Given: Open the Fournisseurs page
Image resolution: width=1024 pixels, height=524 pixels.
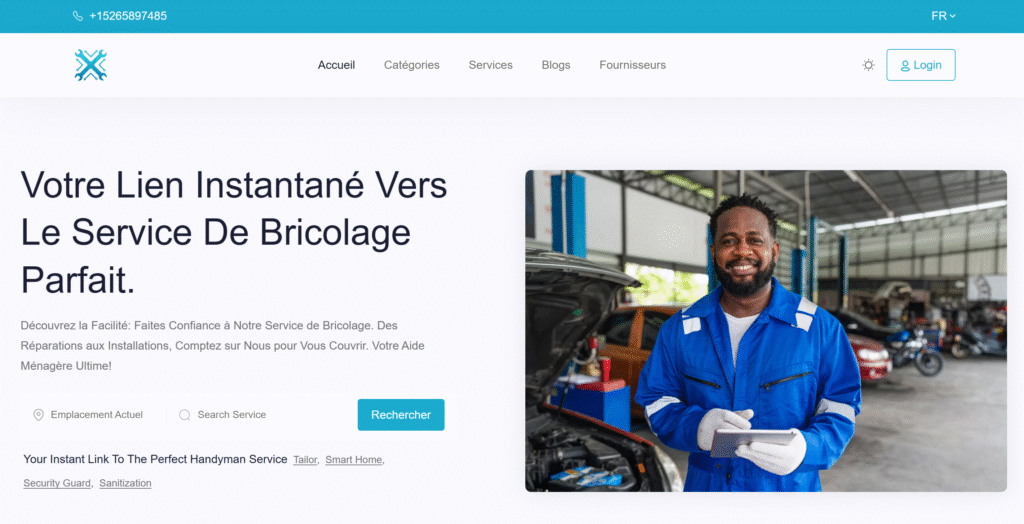Looking at the screenshot, I should click(x=633, y=65).
